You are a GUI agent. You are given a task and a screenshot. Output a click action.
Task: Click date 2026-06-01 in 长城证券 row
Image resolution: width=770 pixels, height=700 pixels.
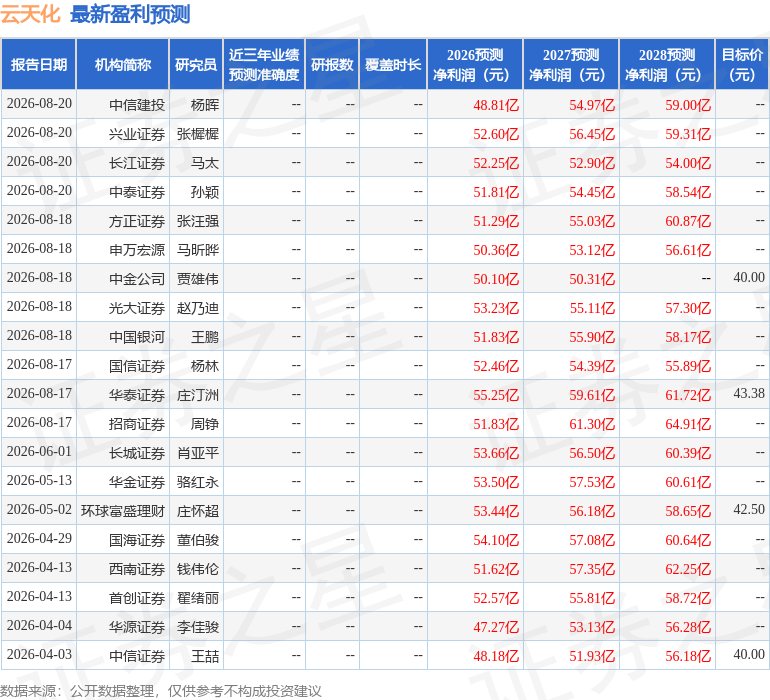(x=39, y=451)
